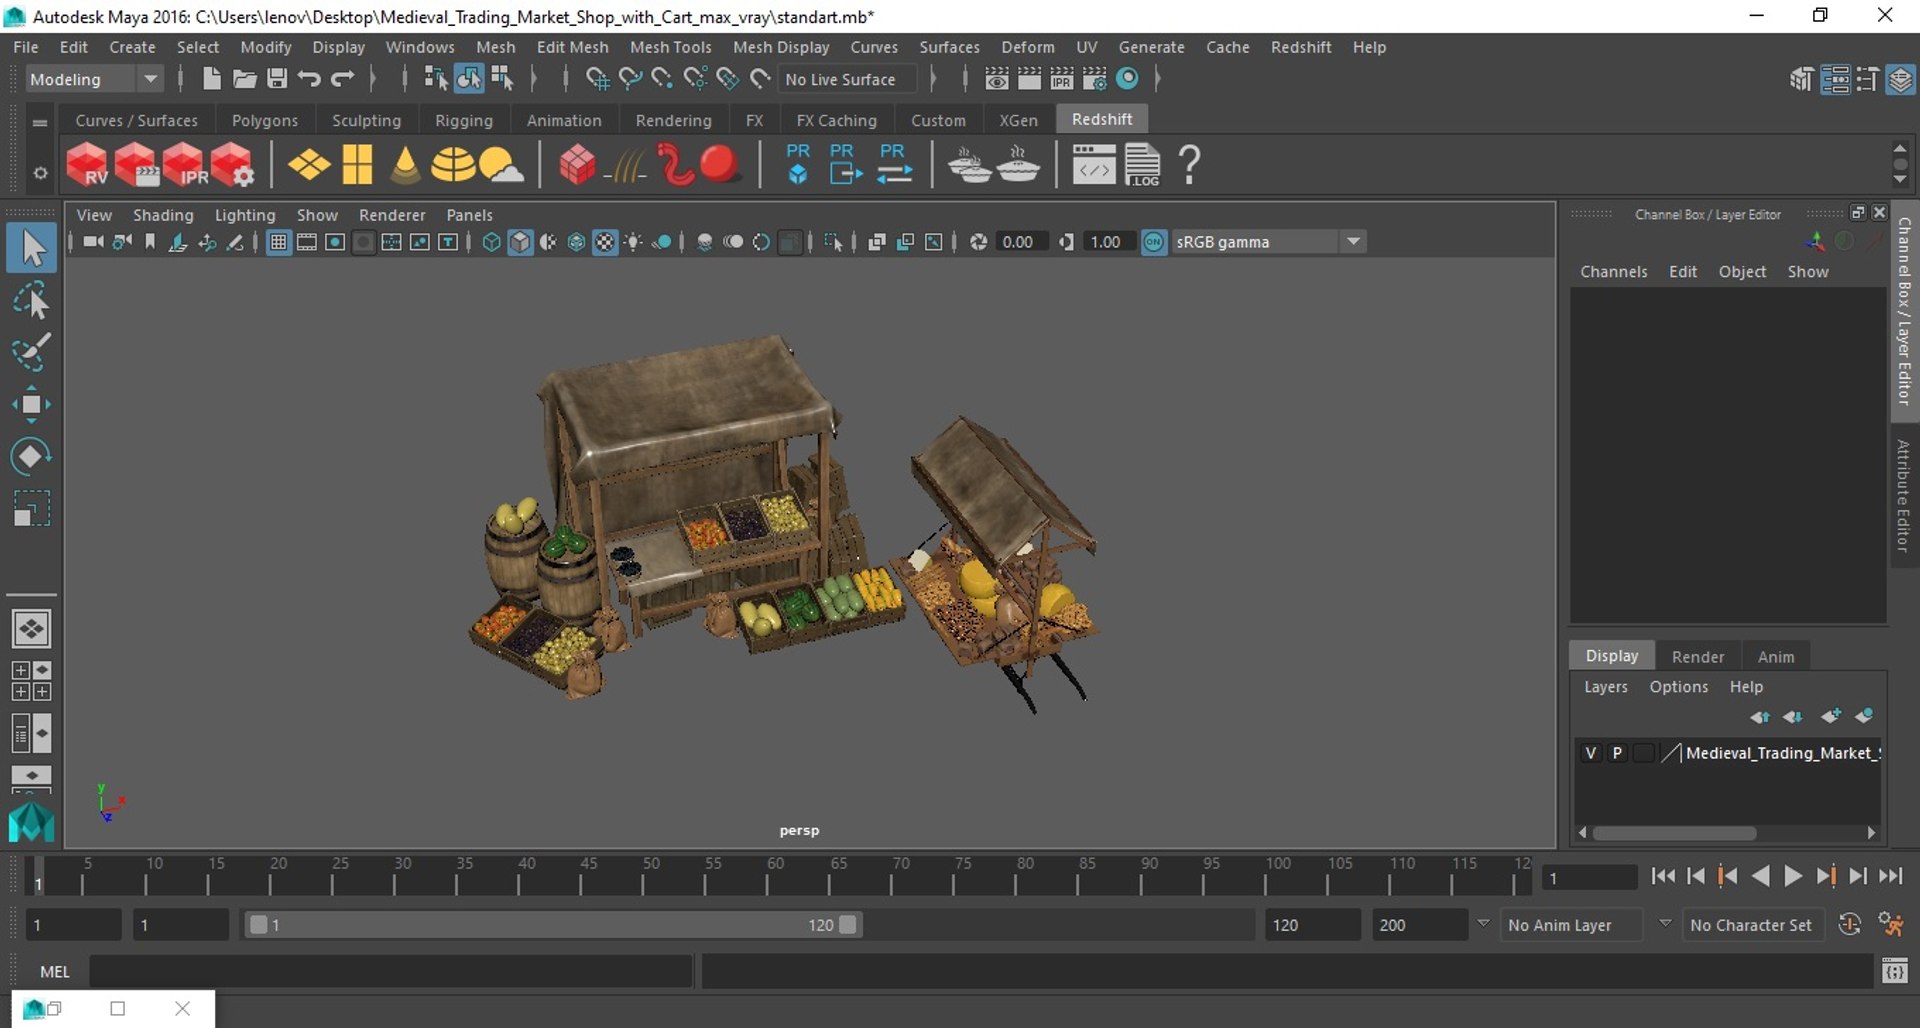Click the Open Scene folder icon
Screen dimensions: 1920x1028
244,79
